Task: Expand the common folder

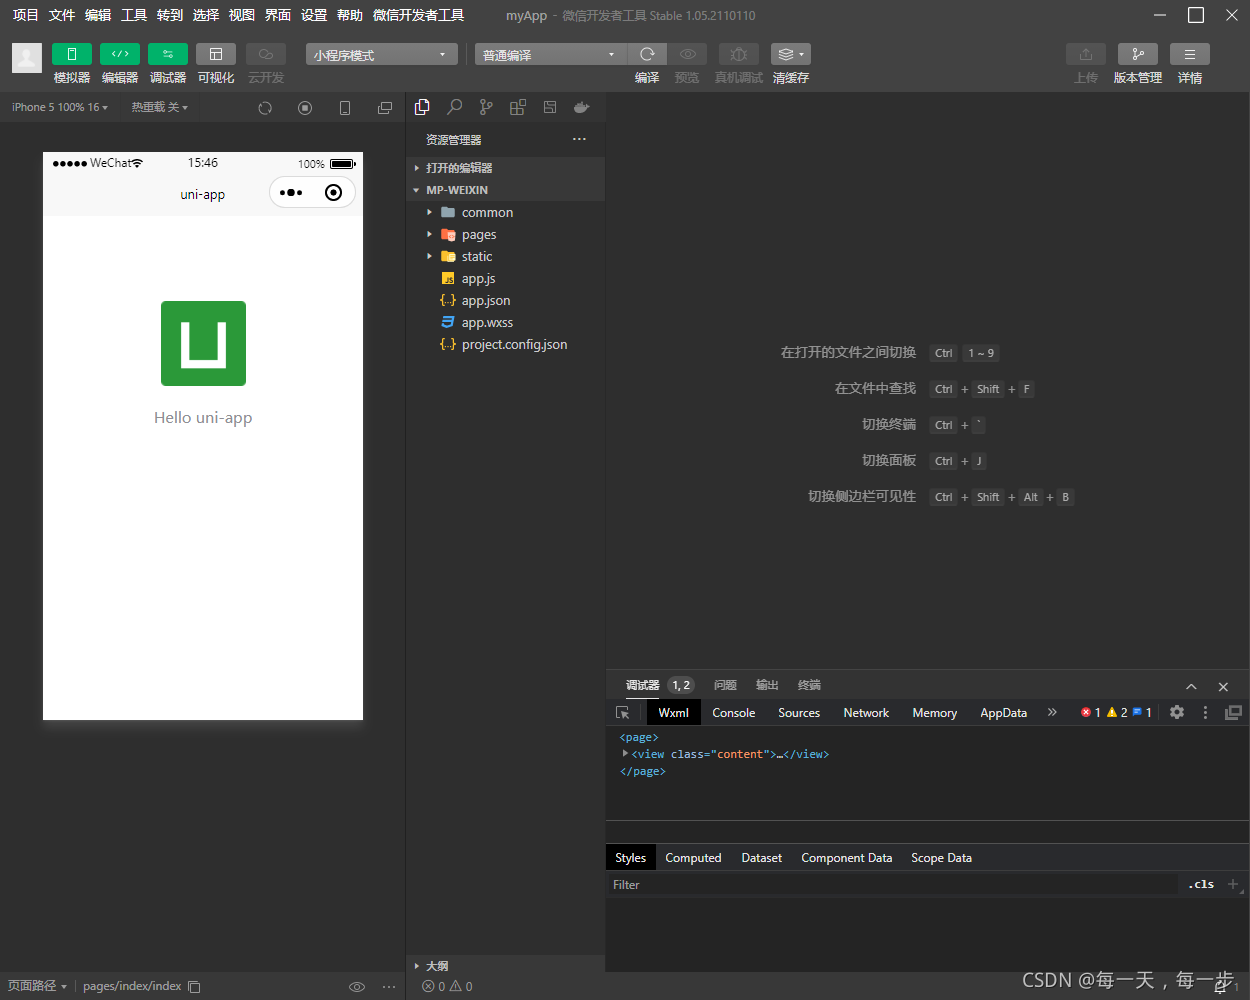Action: point(505,212)
